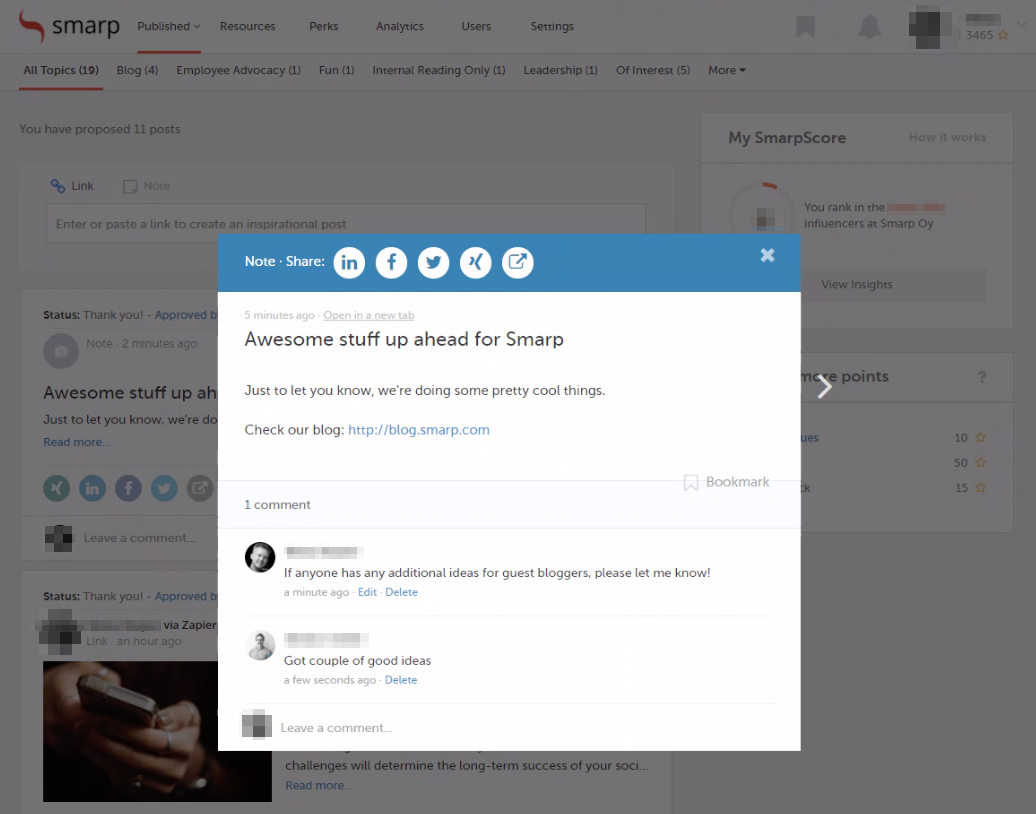Click second commenter's avatar photo
The height and width of the screenshot is (814, 1036).
[260, 645]
